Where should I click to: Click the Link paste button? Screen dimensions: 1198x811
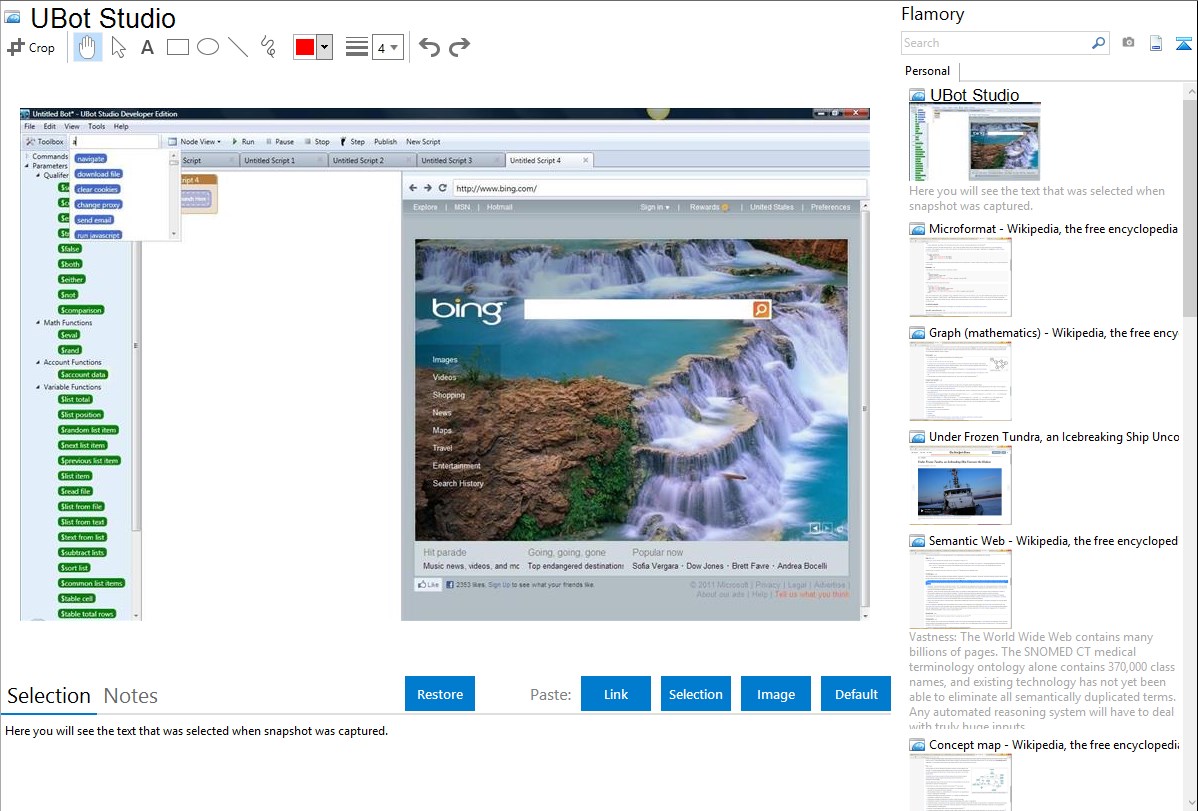pyautogui.click(x=616, y=694)
